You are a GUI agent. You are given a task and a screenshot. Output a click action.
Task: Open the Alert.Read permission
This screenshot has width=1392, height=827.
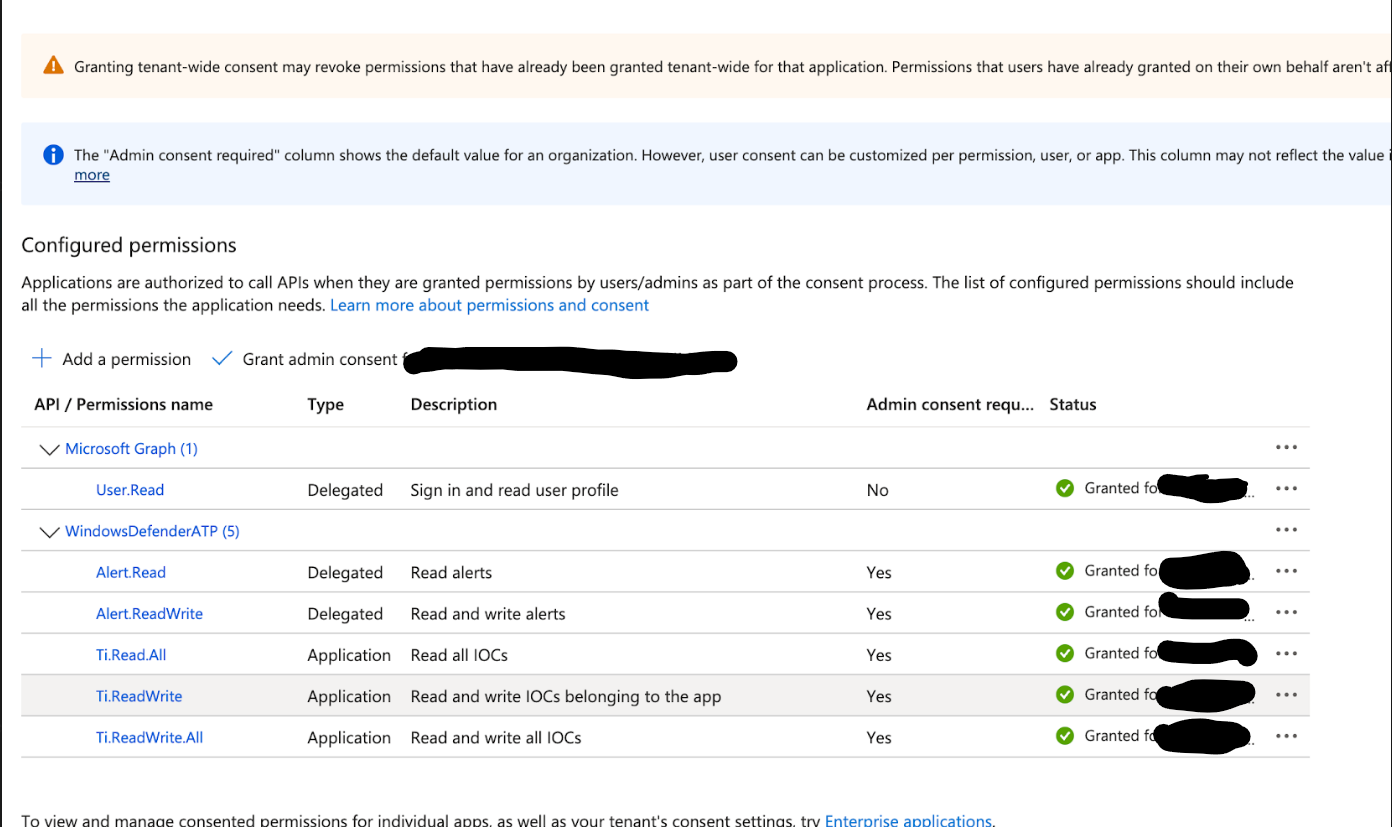[131, 572]
